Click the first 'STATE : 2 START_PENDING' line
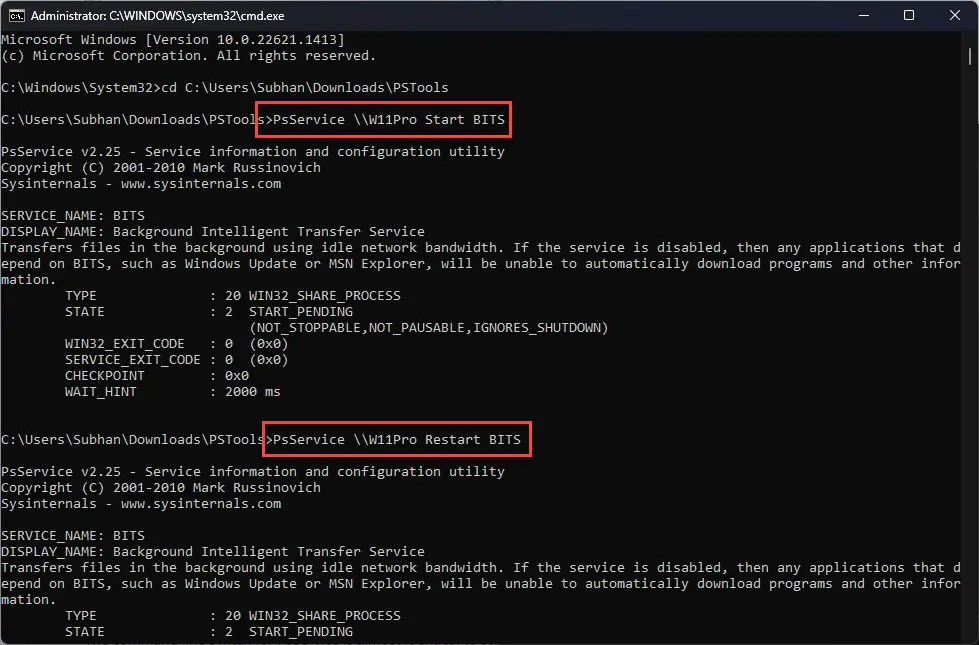Viewport: 979px width, 645px height. [x=209, y=312]
